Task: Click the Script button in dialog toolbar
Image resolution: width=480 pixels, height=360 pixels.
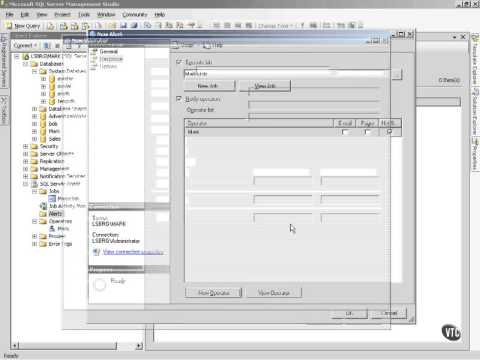Action: (x=183, y=45)
